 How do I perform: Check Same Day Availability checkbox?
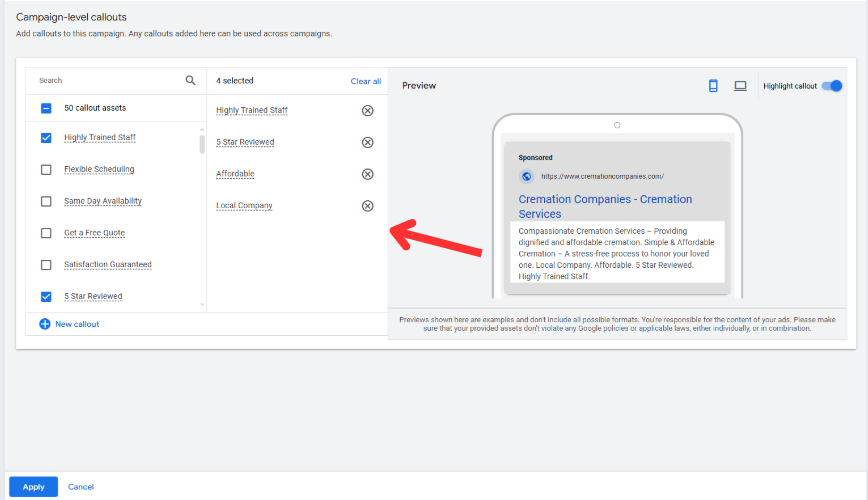click(x=46, y=201)
